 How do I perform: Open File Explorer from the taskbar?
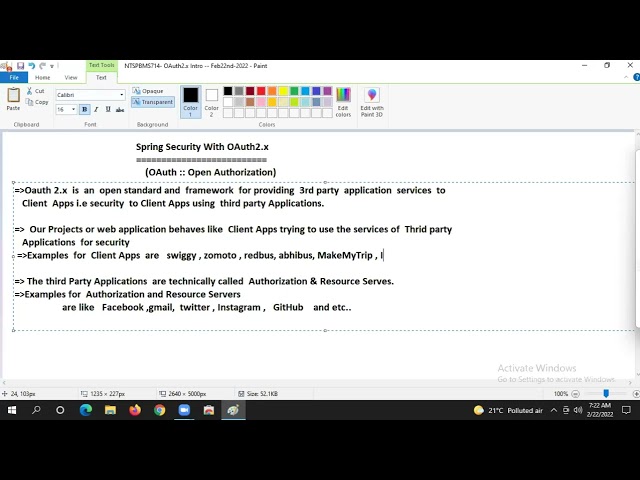pos(110,410)
